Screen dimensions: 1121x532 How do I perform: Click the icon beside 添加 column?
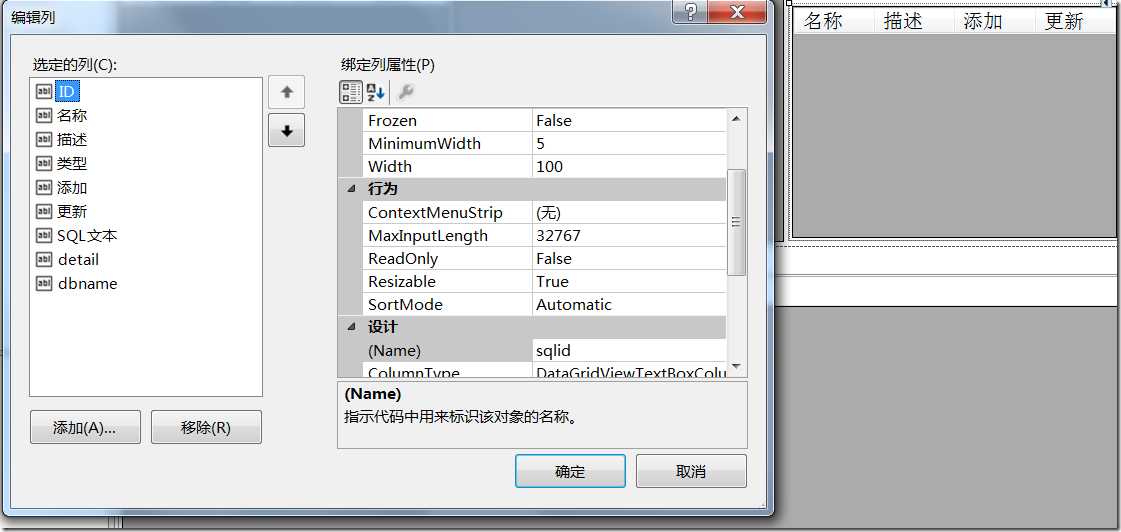44,187
